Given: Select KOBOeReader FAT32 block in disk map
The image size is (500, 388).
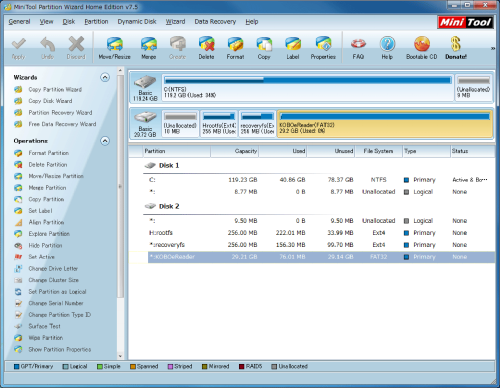Looking at the screenshot, I should (385, 124).
